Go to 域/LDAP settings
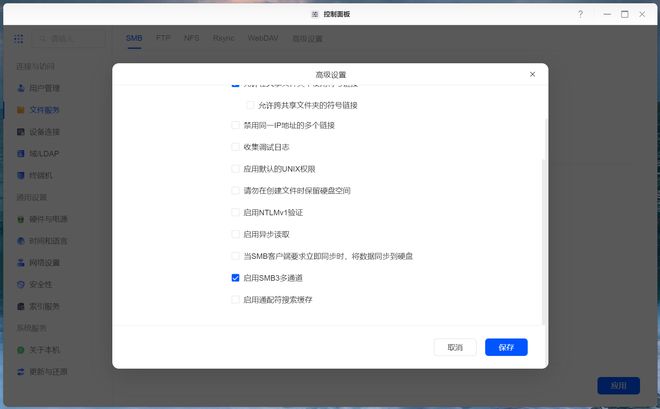Image resolution: width=660 pixels, height=409 pixels. [44, 153]
